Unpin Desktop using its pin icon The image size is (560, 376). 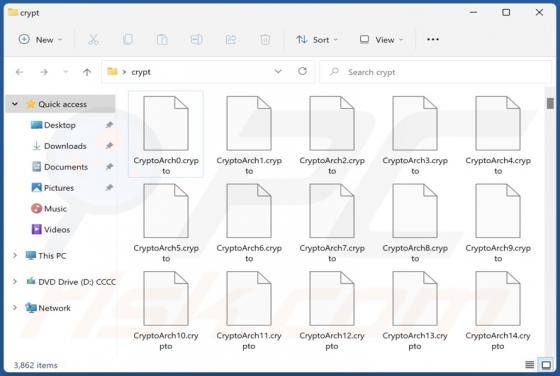coord(109,125)
